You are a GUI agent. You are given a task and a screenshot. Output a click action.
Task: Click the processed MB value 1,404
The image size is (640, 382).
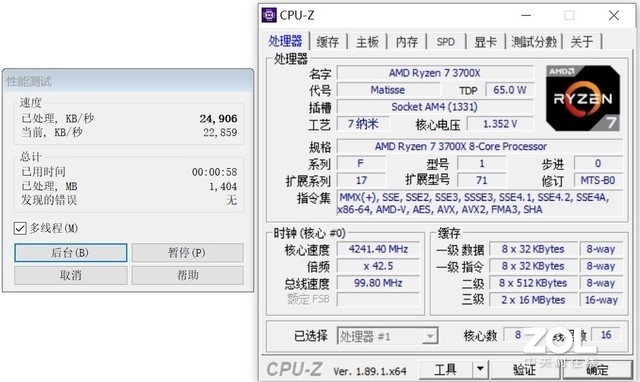pos(223,187)
